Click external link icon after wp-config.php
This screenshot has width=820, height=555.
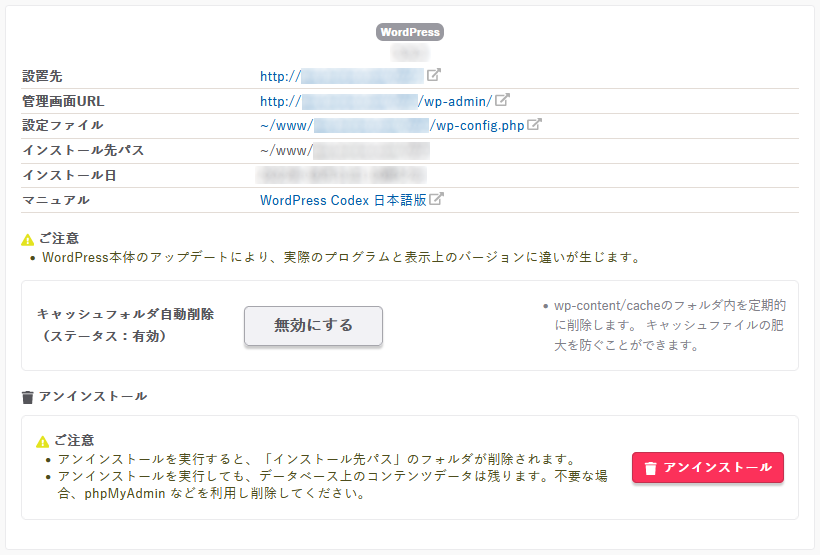(x=535, y=125)
